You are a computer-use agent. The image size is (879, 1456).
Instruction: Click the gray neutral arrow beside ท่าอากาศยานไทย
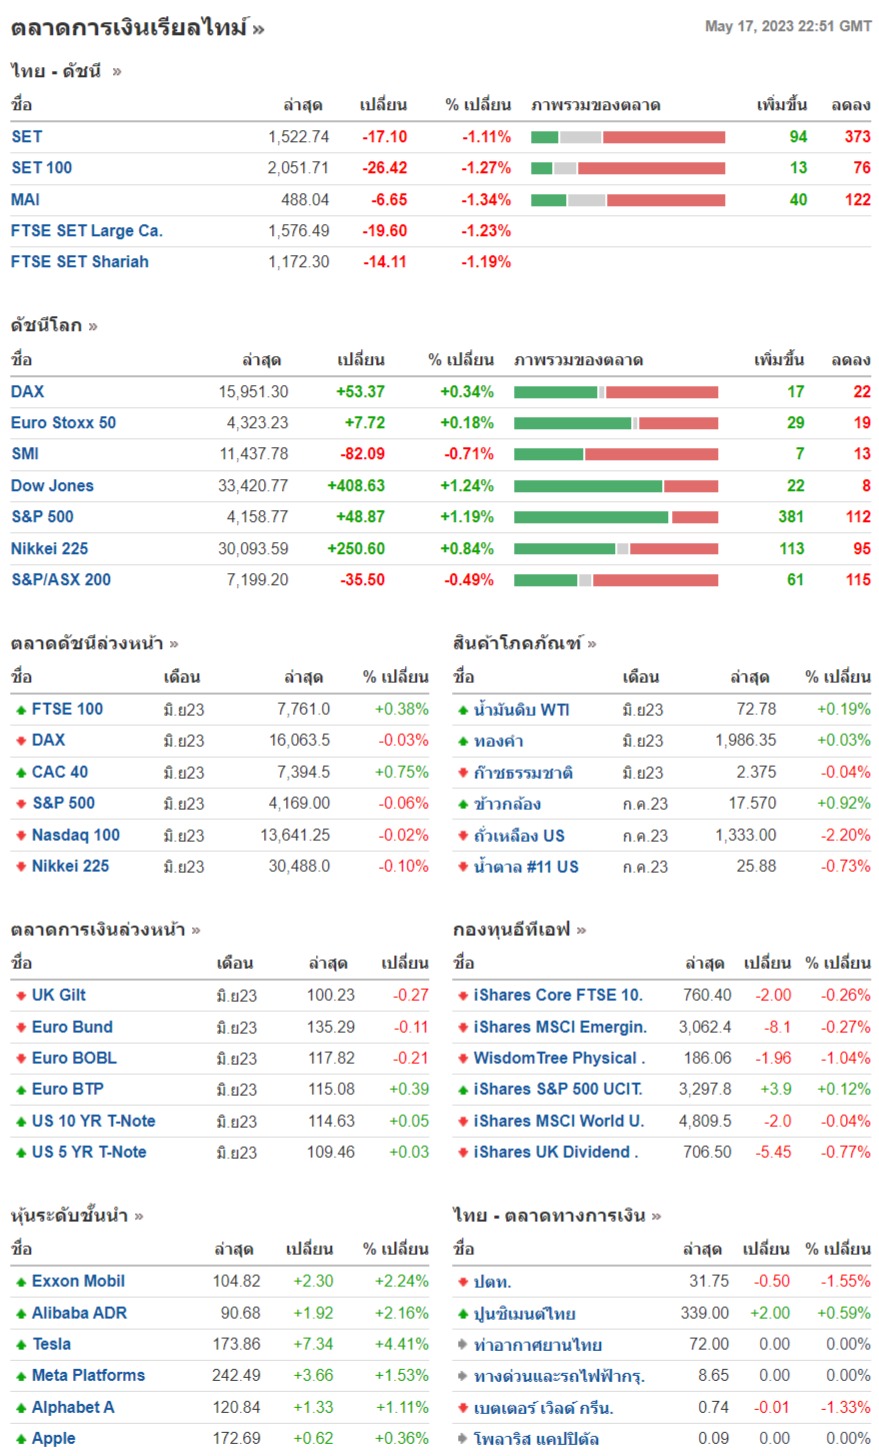463,1345
